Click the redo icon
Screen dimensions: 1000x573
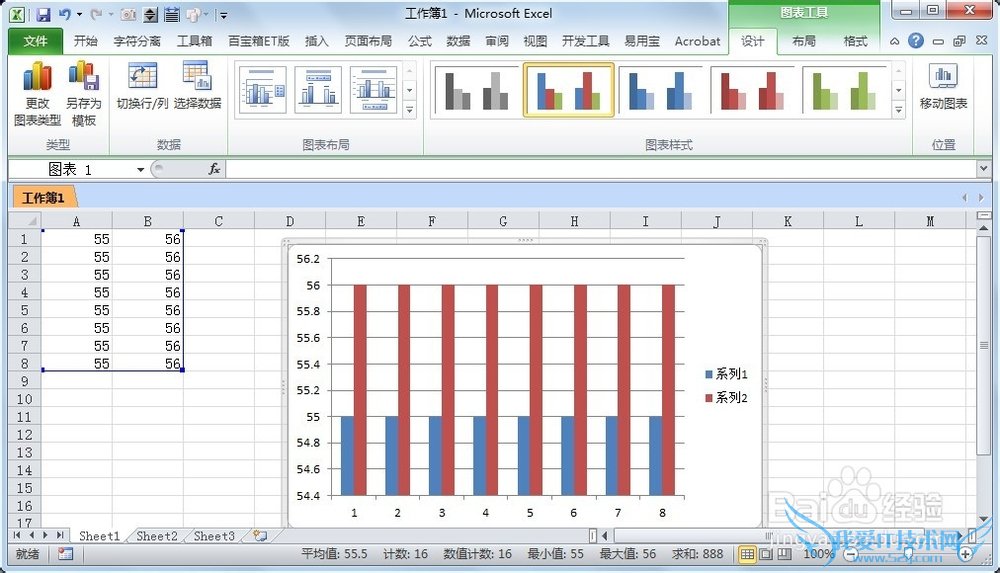pos(96,14)
